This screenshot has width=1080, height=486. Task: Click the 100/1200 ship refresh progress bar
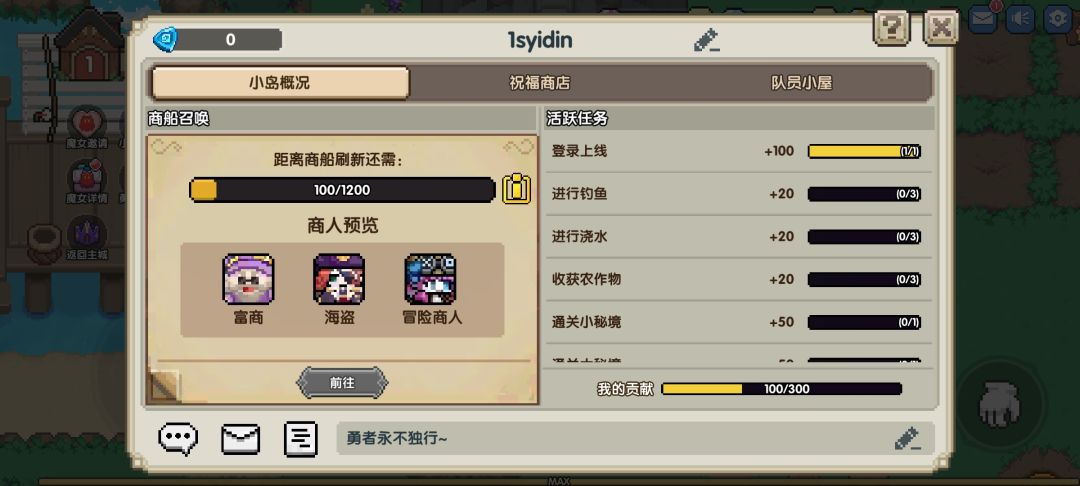coord(342,190)
